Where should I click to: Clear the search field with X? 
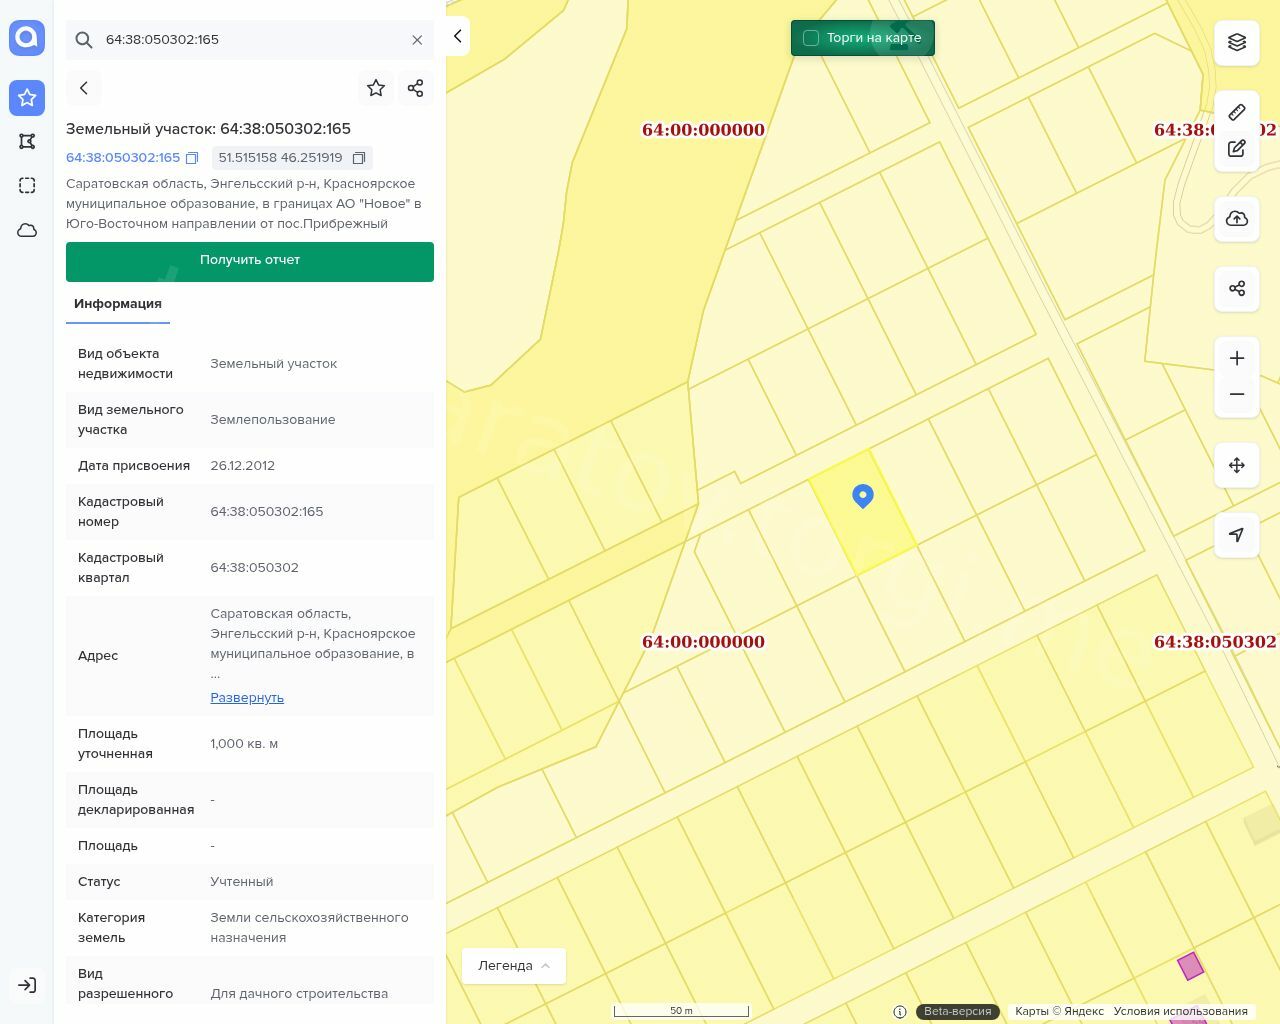pyautogui.click(x=417, y=40)
